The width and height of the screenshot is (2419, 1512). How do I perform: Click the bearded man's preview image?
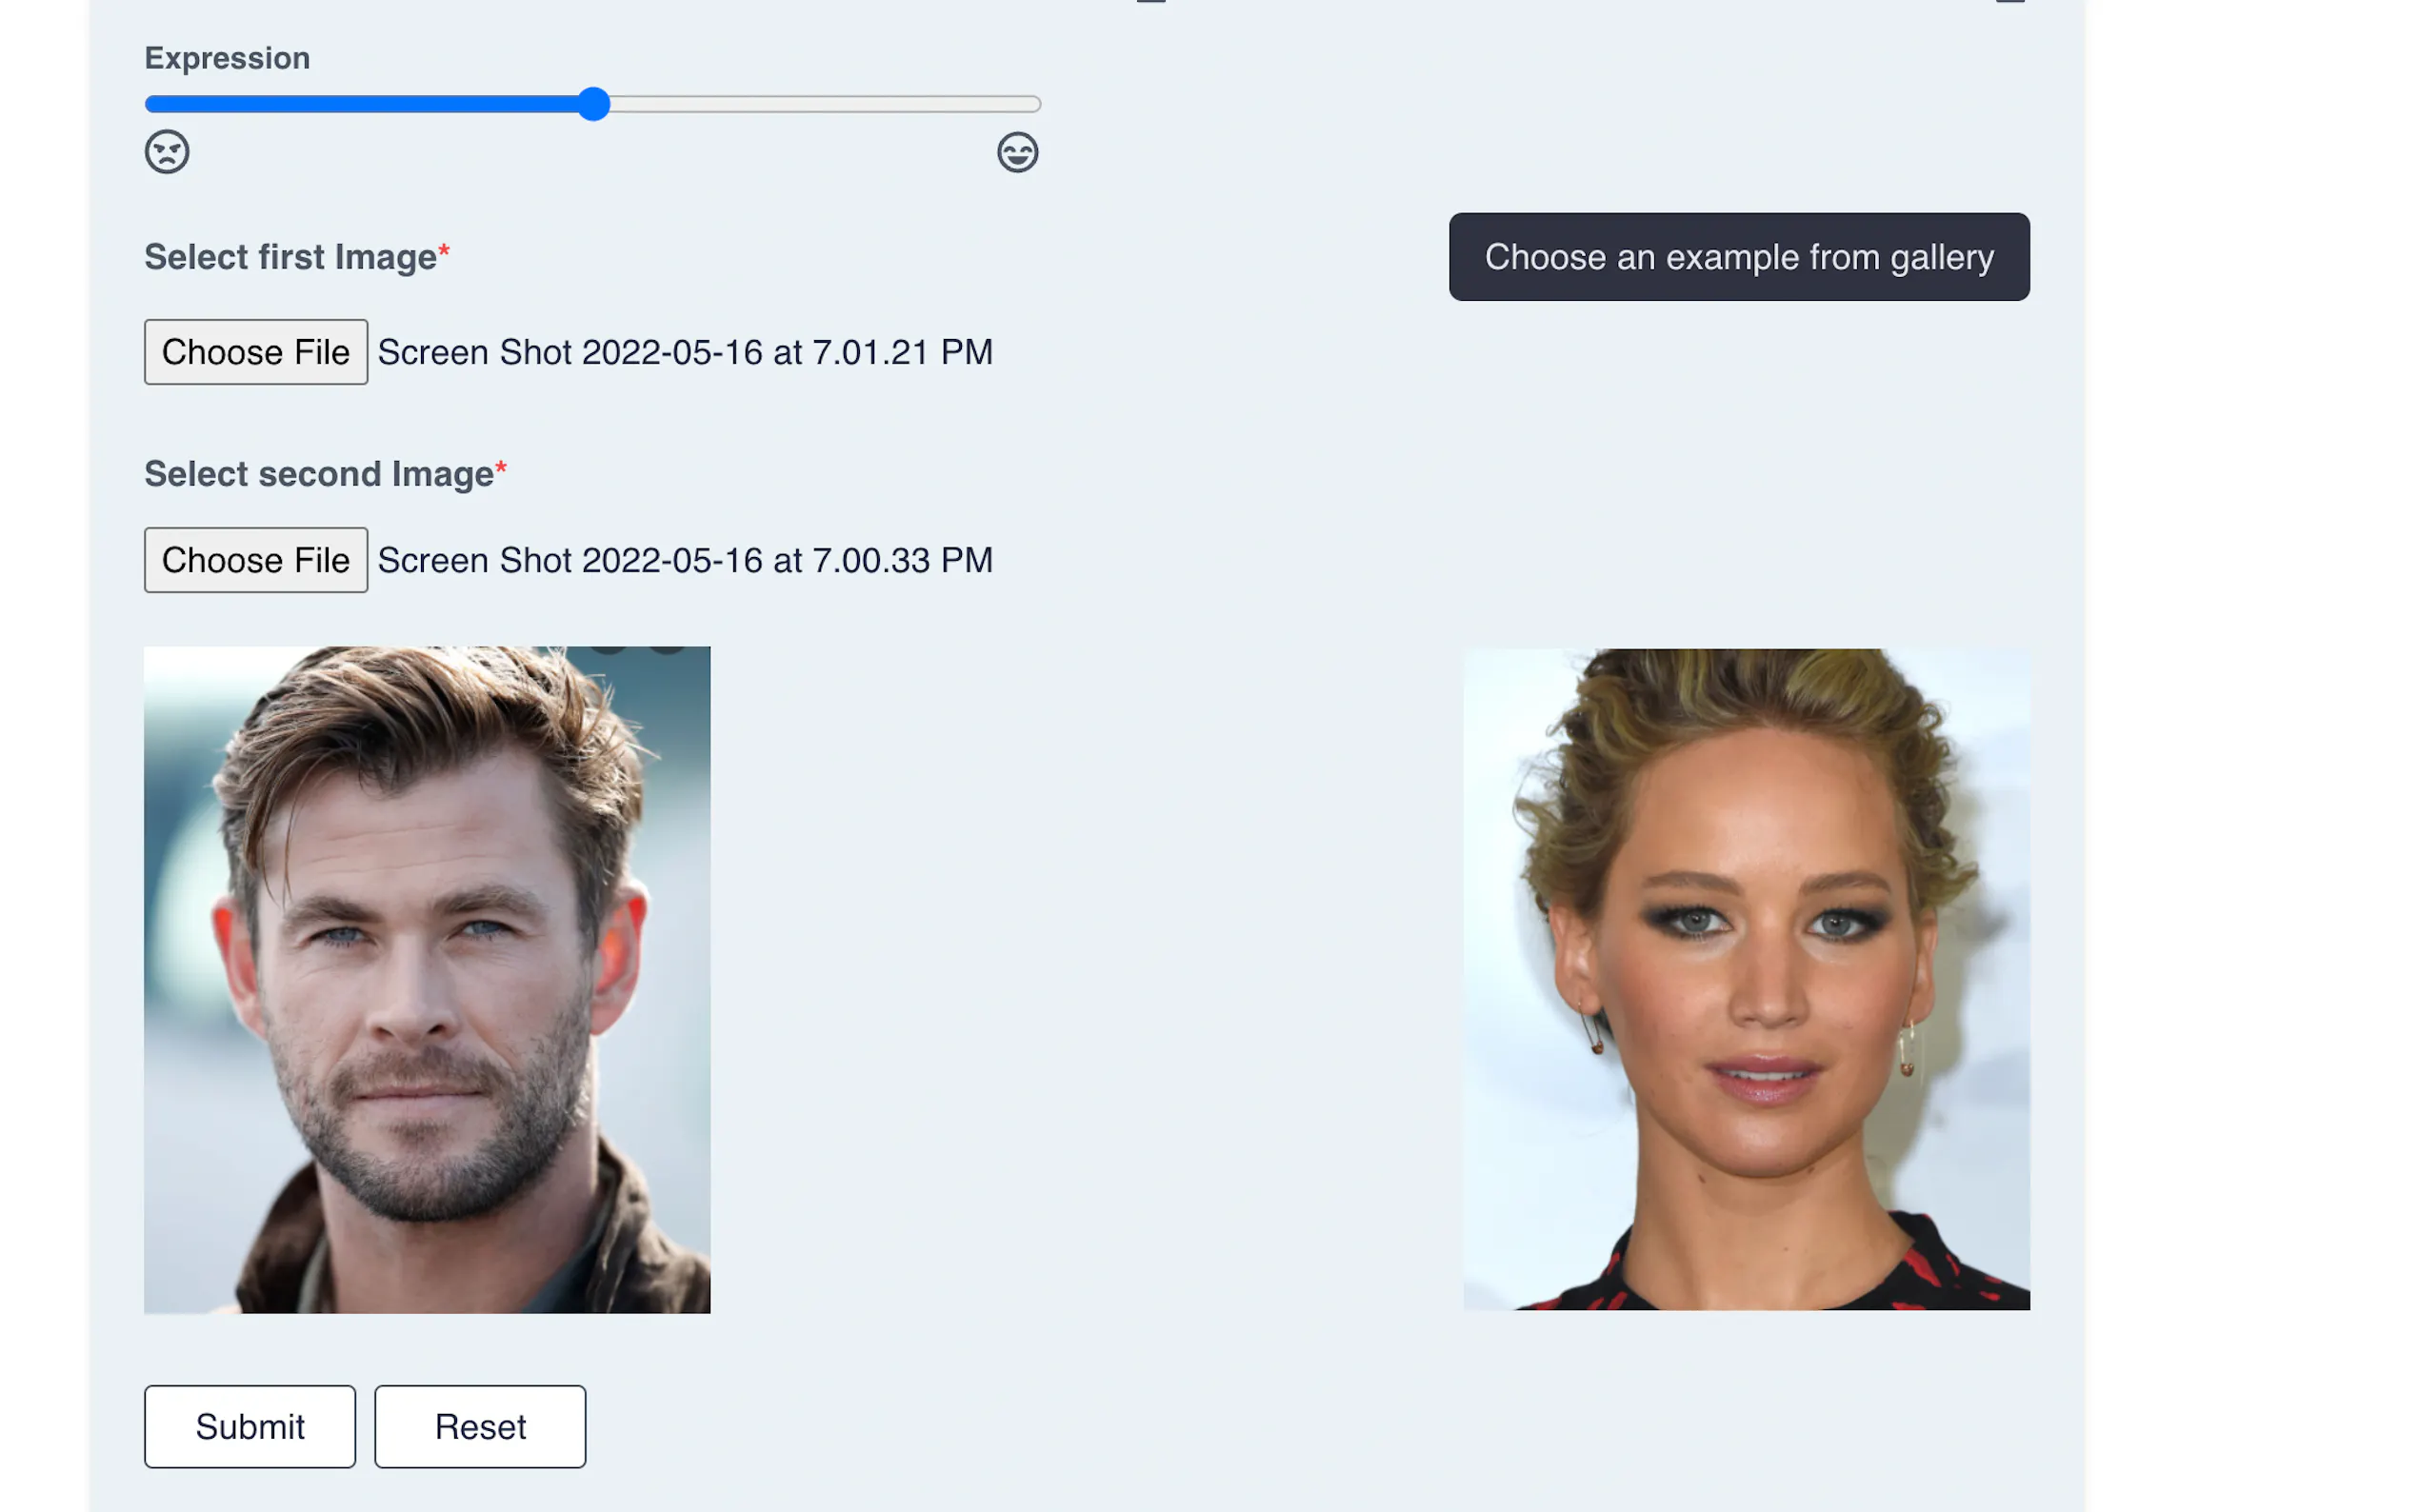coord(427,980)
